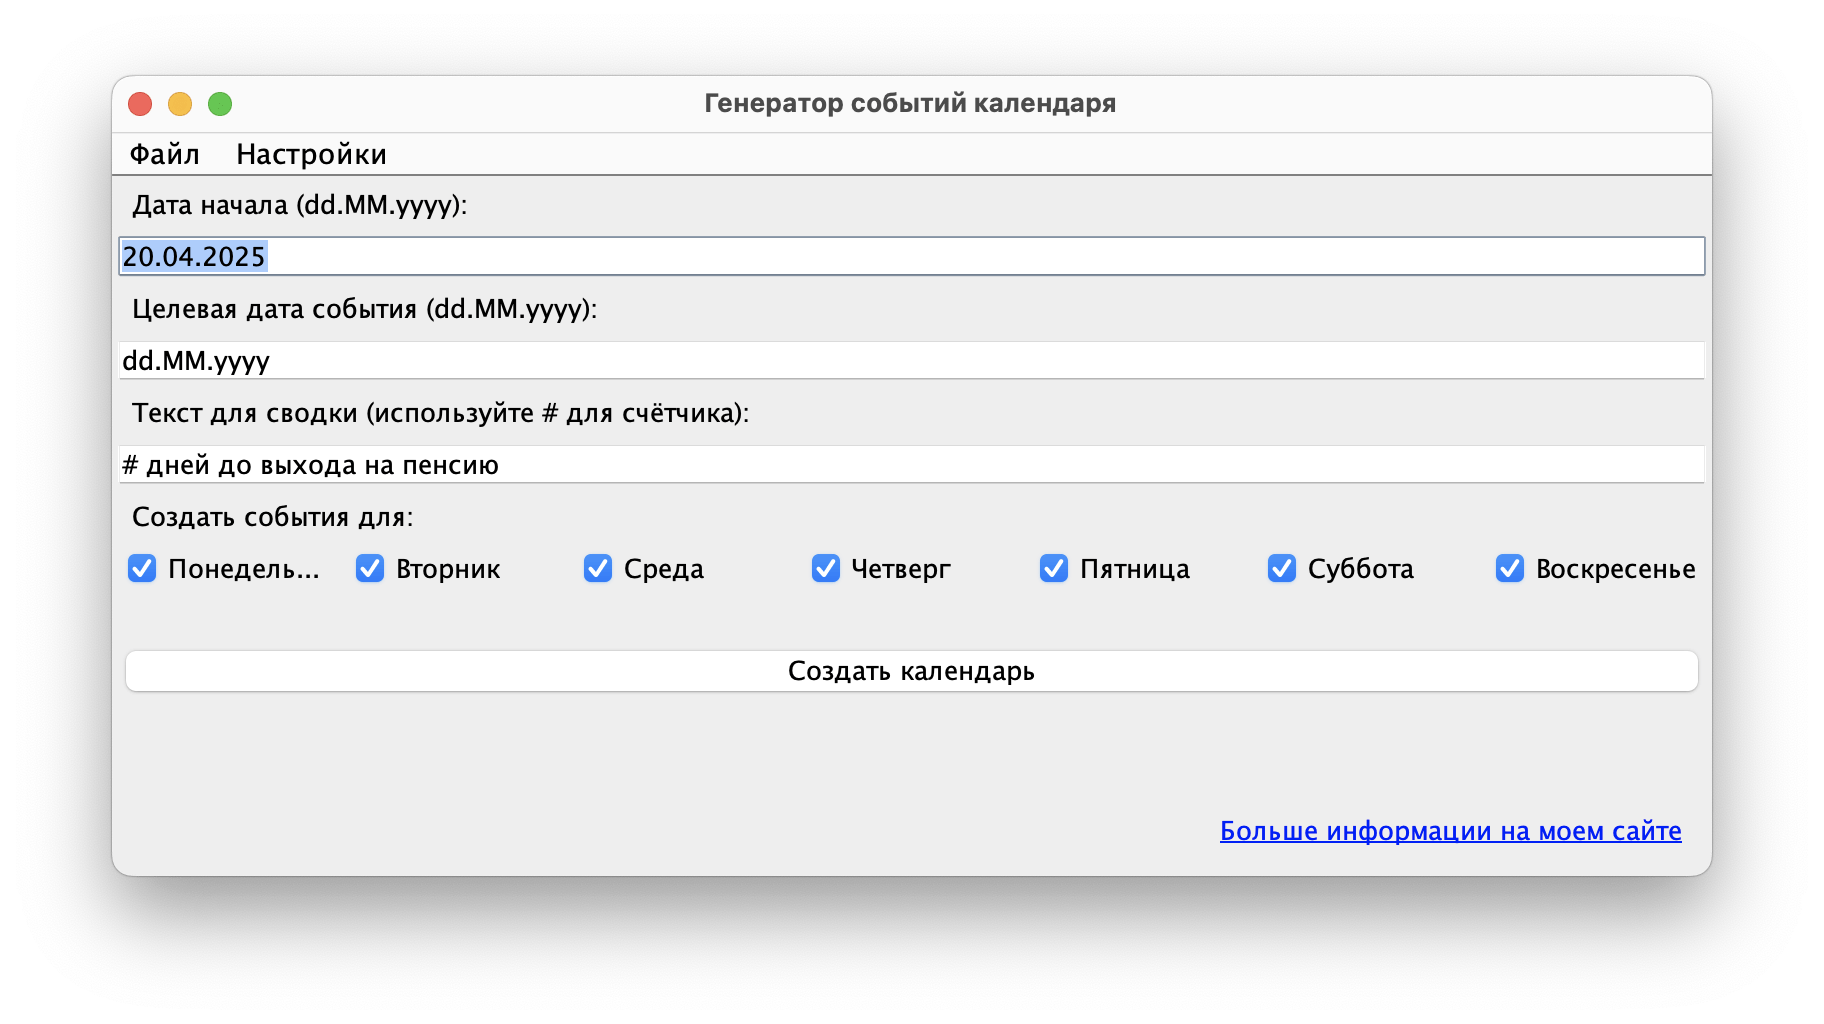Screen dimensions: 1824x1024
Task: Click the summary text field
Action: (x=911, y=464)
